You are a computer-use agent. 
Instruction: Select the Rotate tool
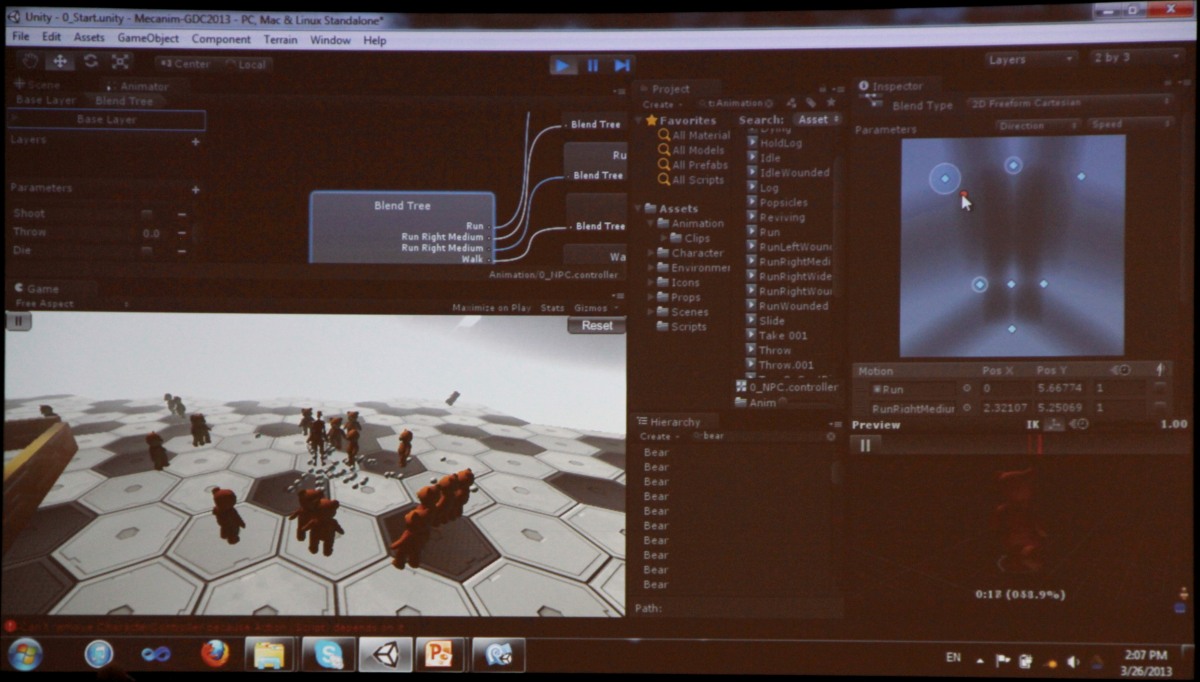90,62
